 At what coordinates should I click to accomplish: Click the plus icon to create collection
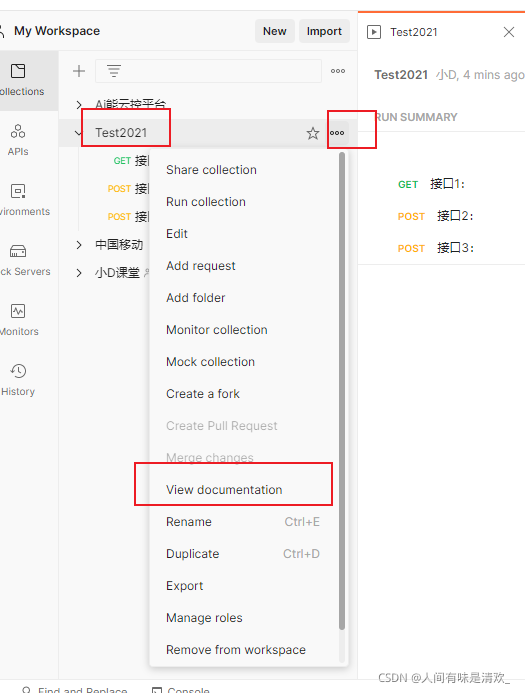[x=79, y=71]
